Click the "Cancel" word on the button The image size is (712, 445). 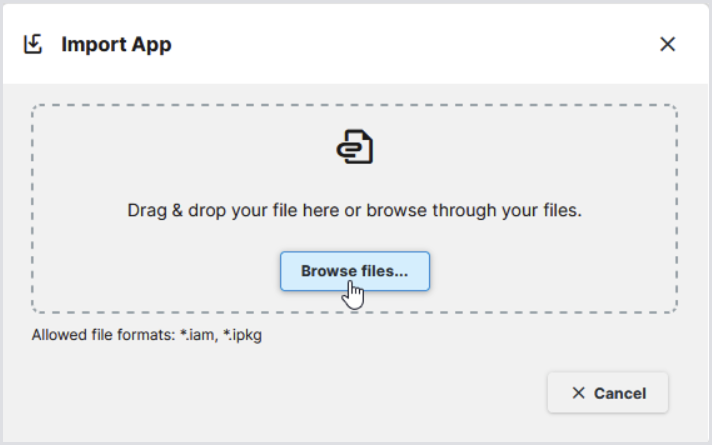pos(620,393)
